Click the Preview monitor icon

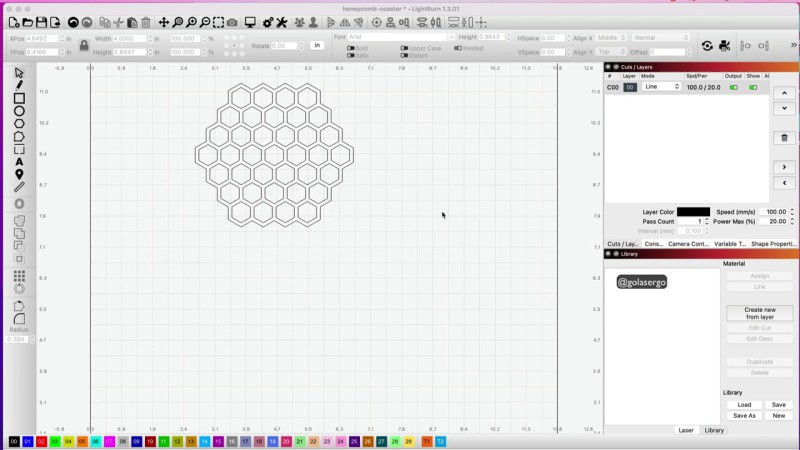coord(250,22)
